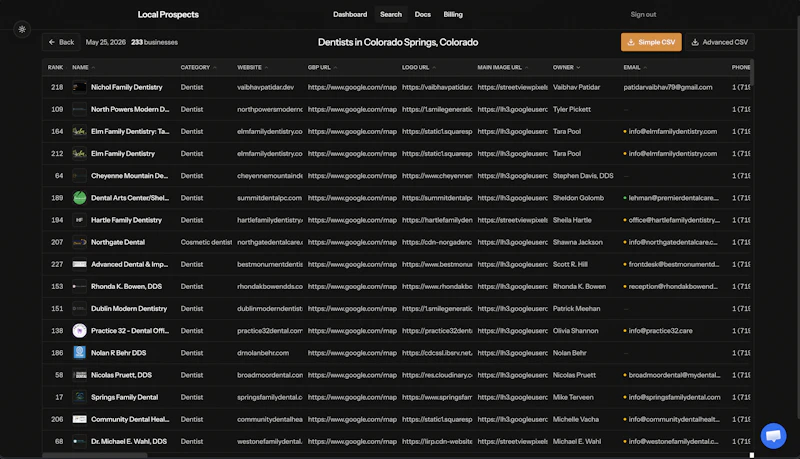Image resolution: width=800 pixels, height=459 pixels.
Task: Go to the Dashboard tab
Action: [350, 14]
